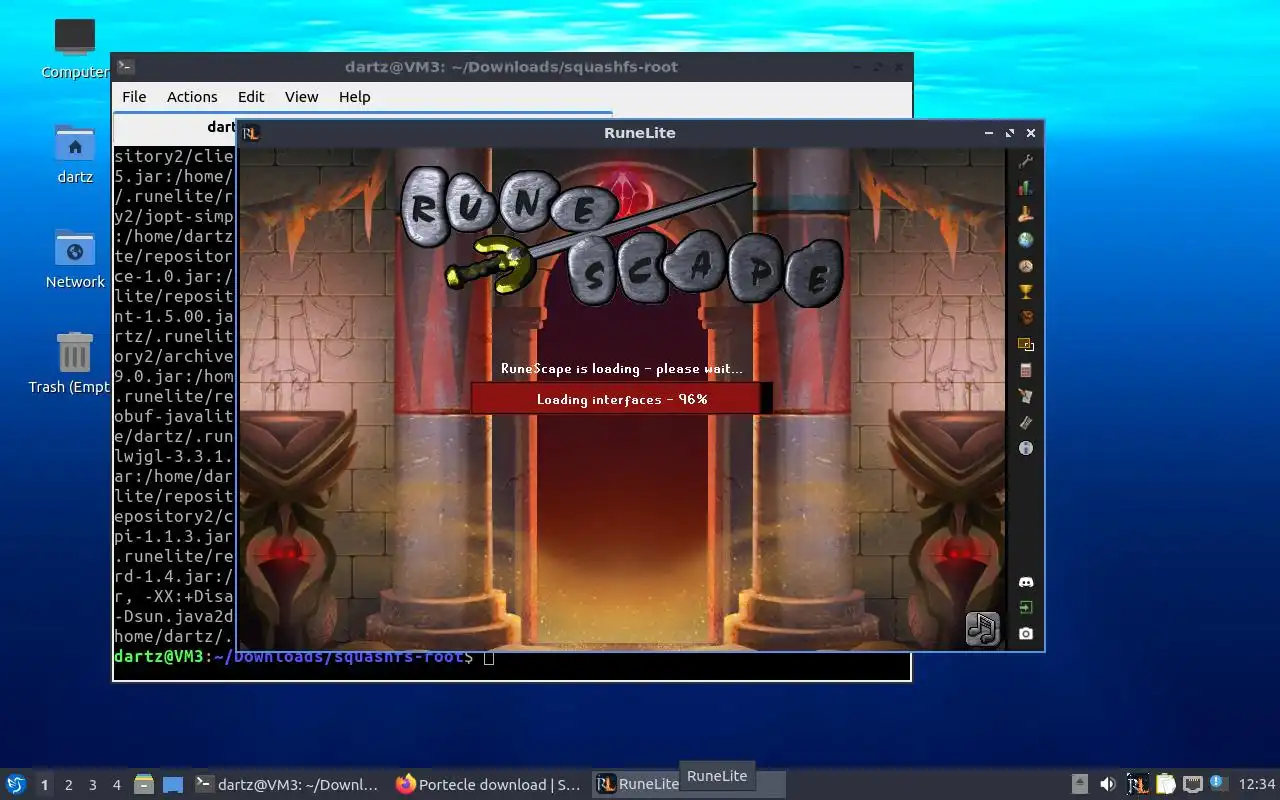
Task: Switch to workspace 2
Action: coord(68,785)
